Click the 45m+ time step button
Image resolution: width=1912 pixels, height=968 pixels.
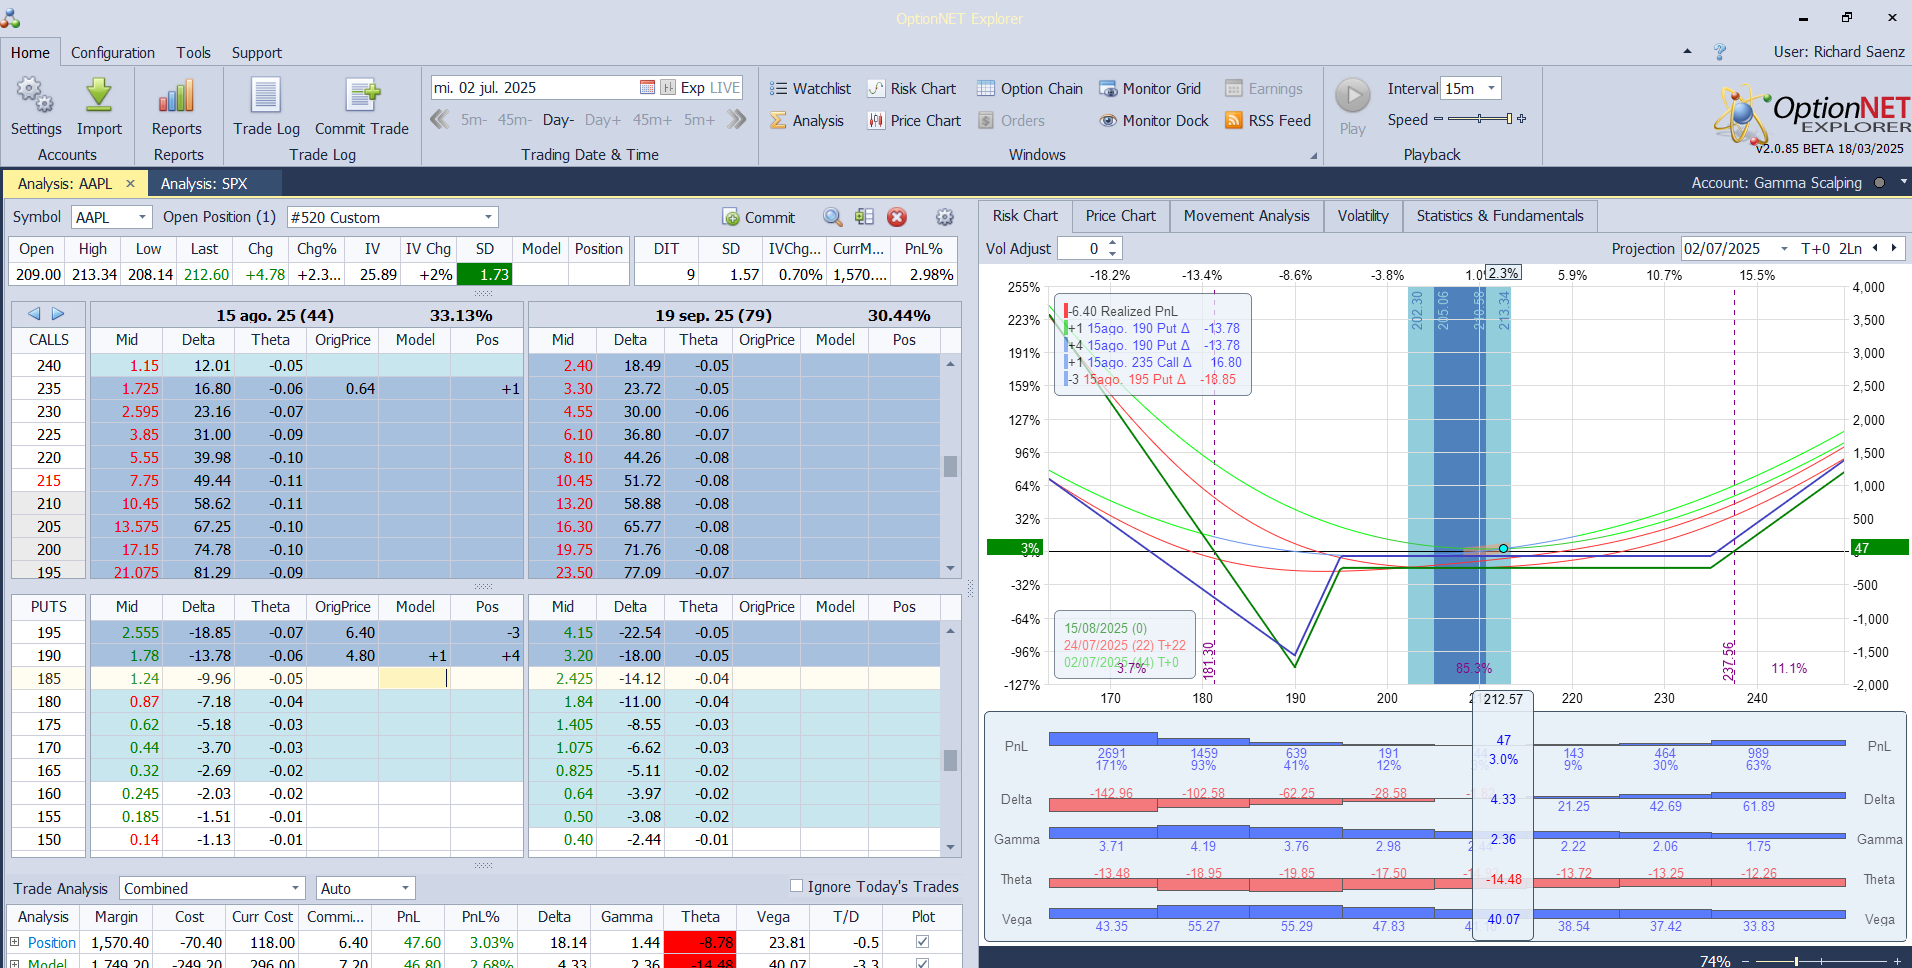(652, 120)
